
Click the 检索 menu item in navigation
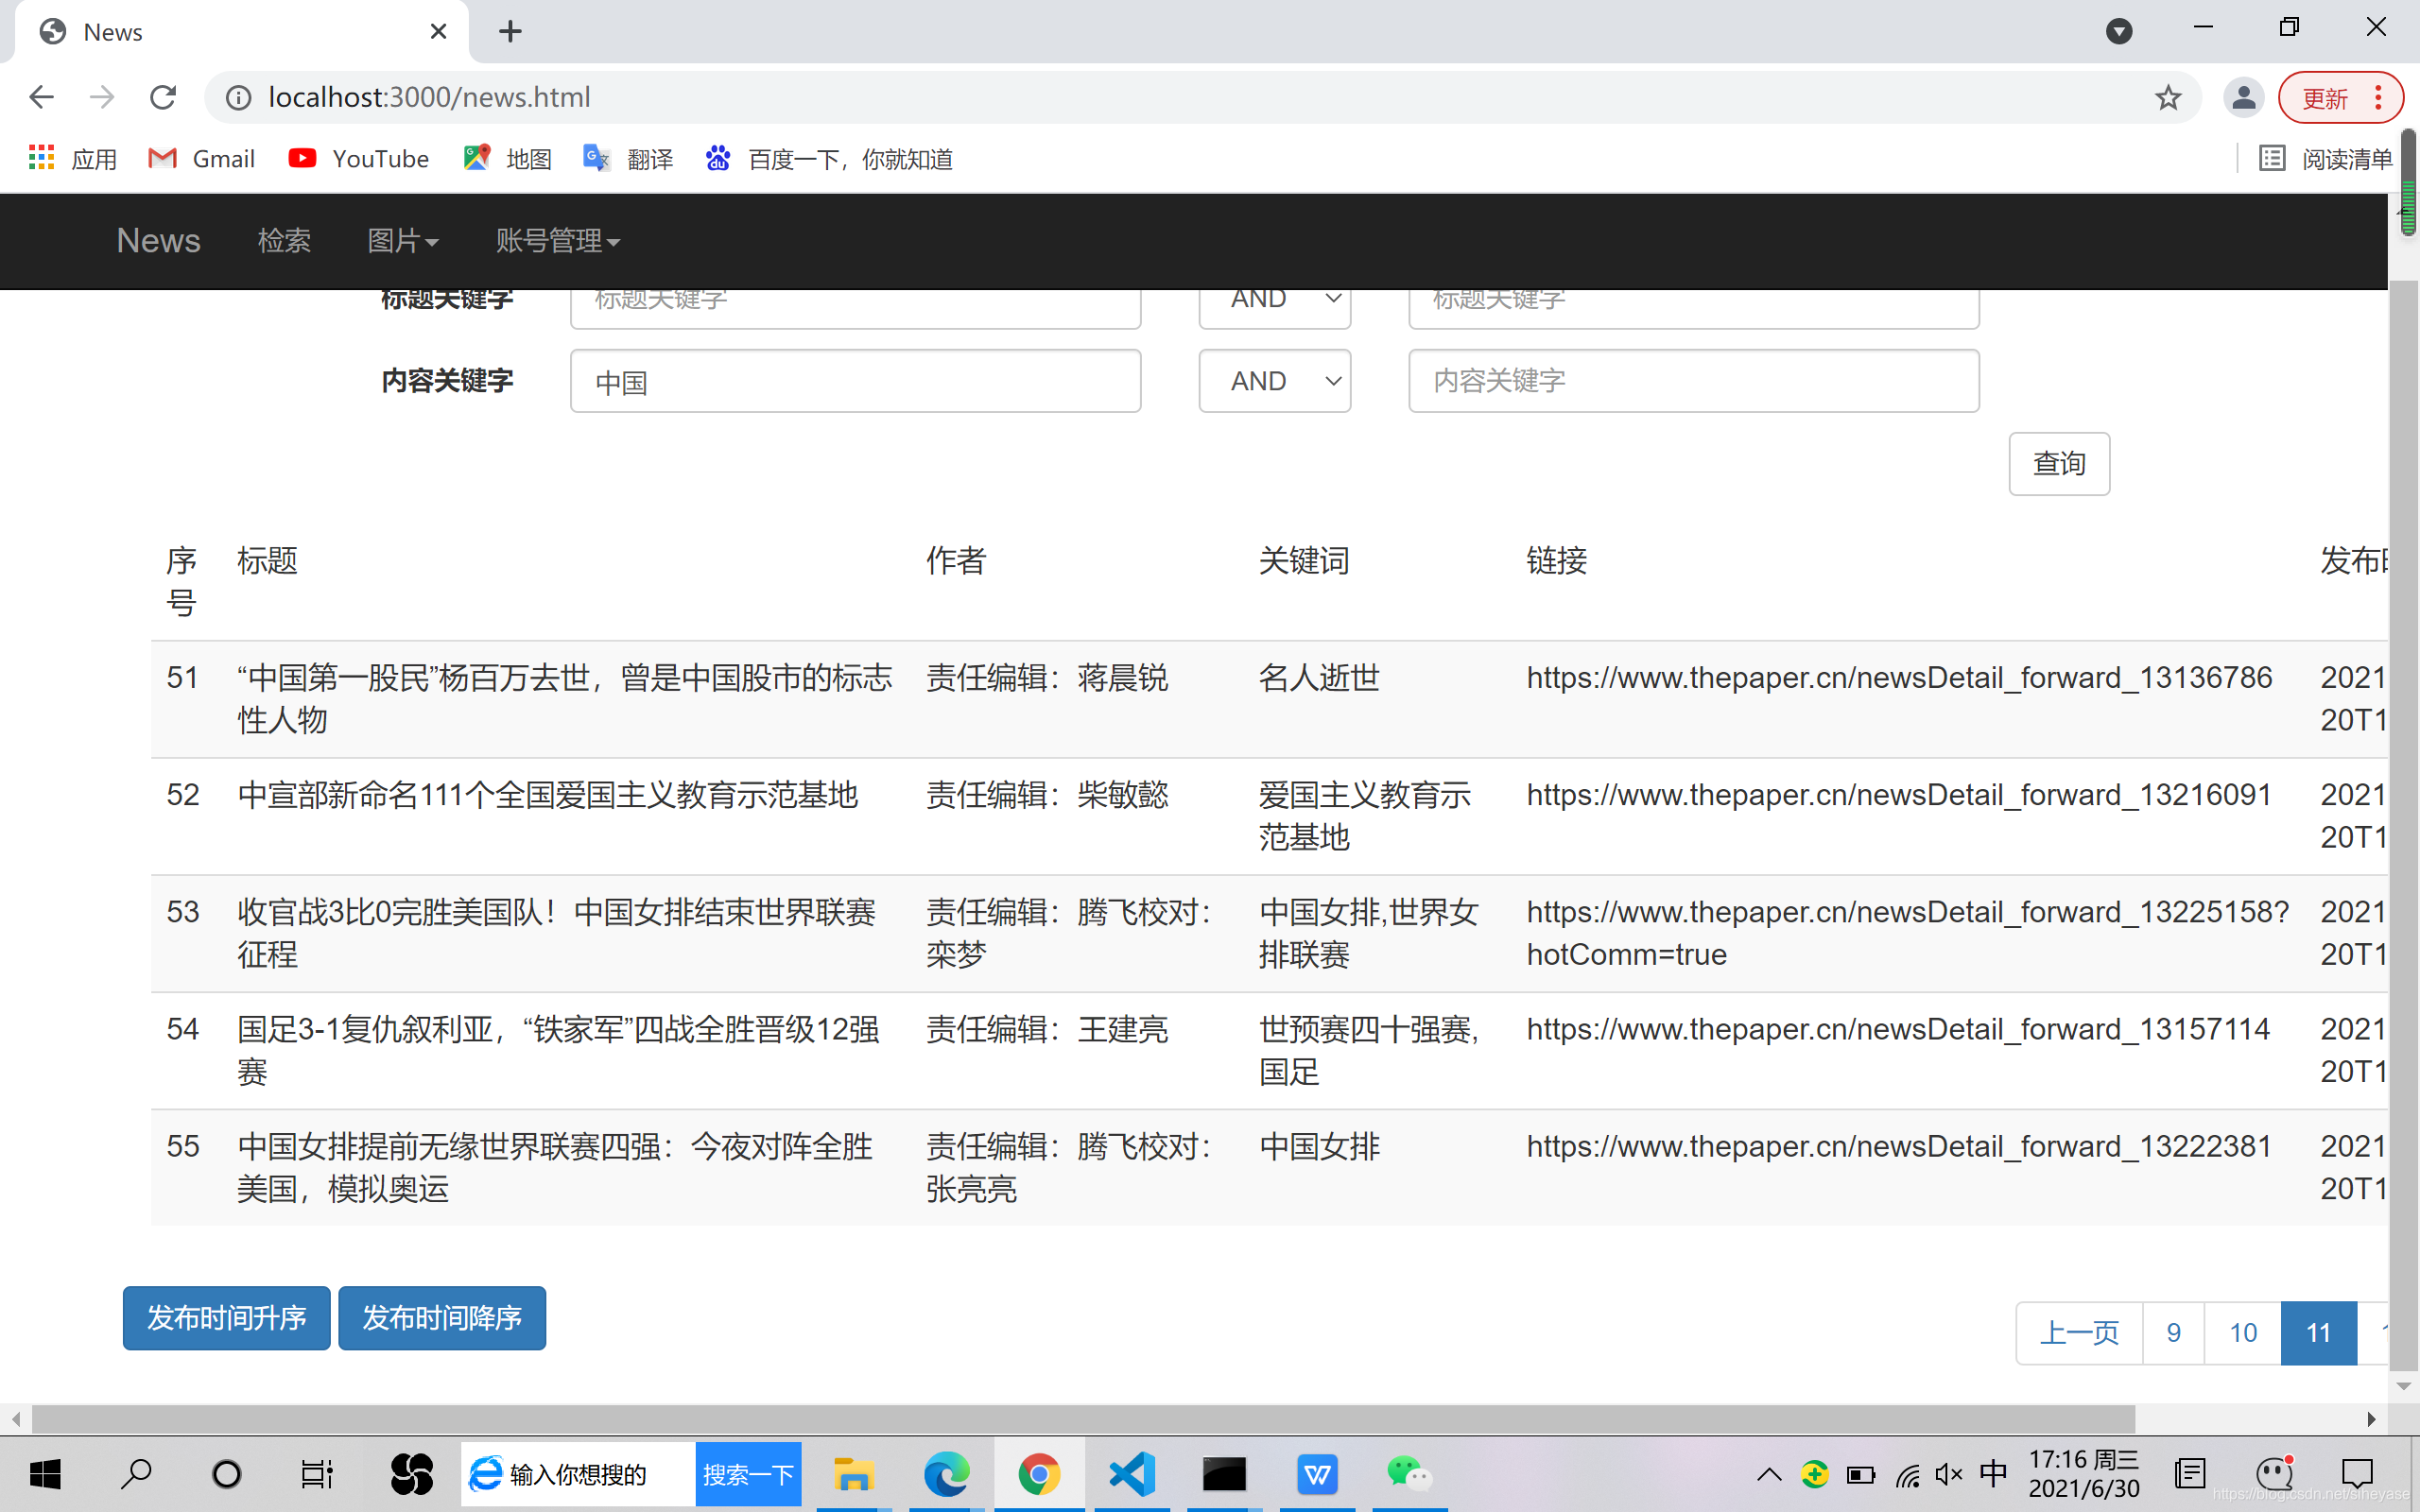click(284, 240)
